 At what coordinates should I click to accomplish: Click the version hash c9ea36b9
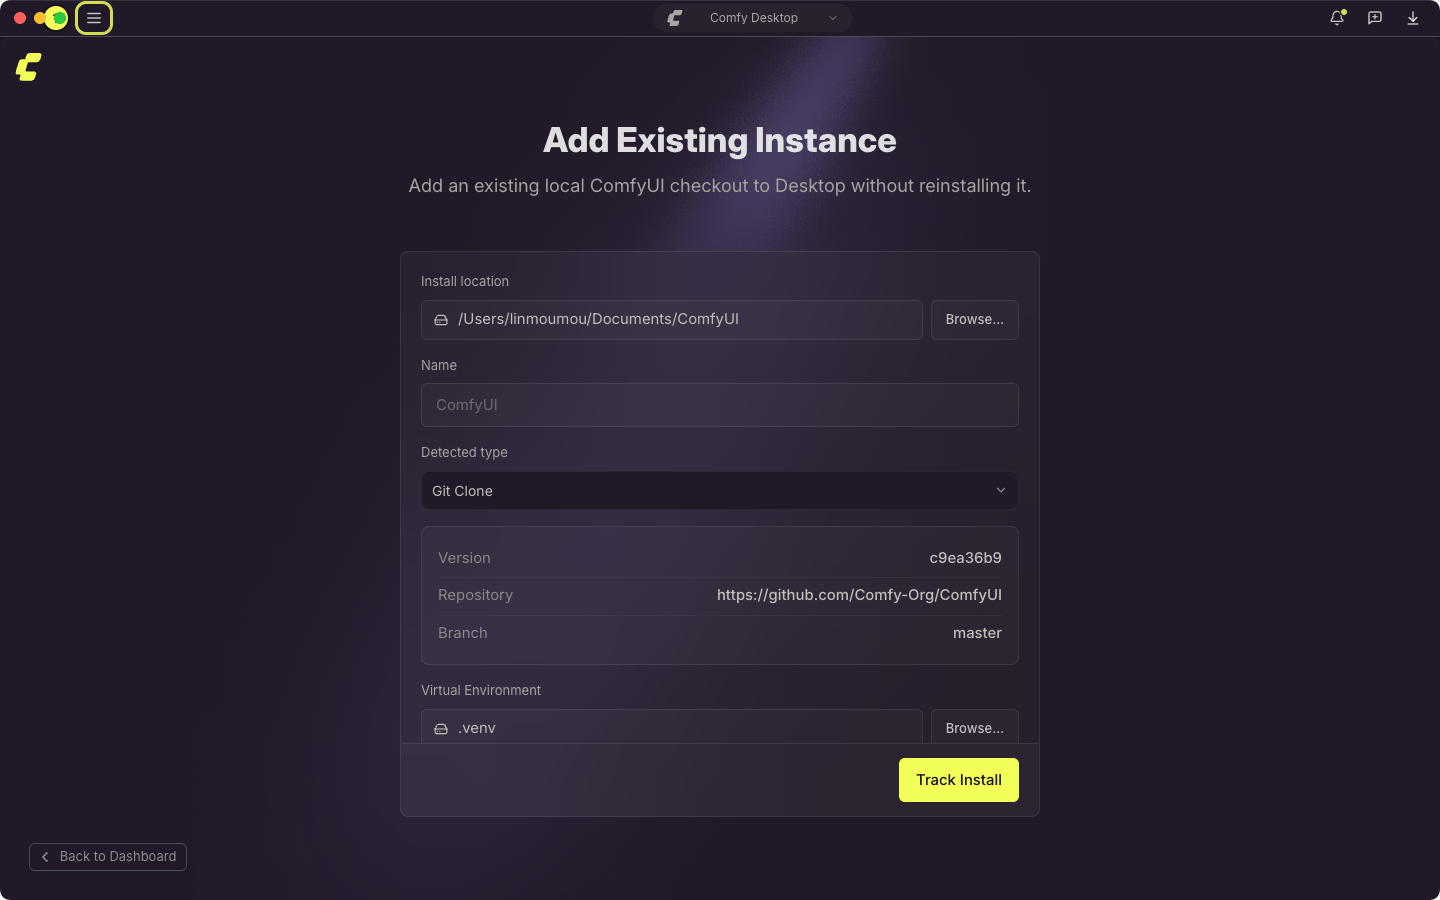pyautogui.click(x=965, y=558)
